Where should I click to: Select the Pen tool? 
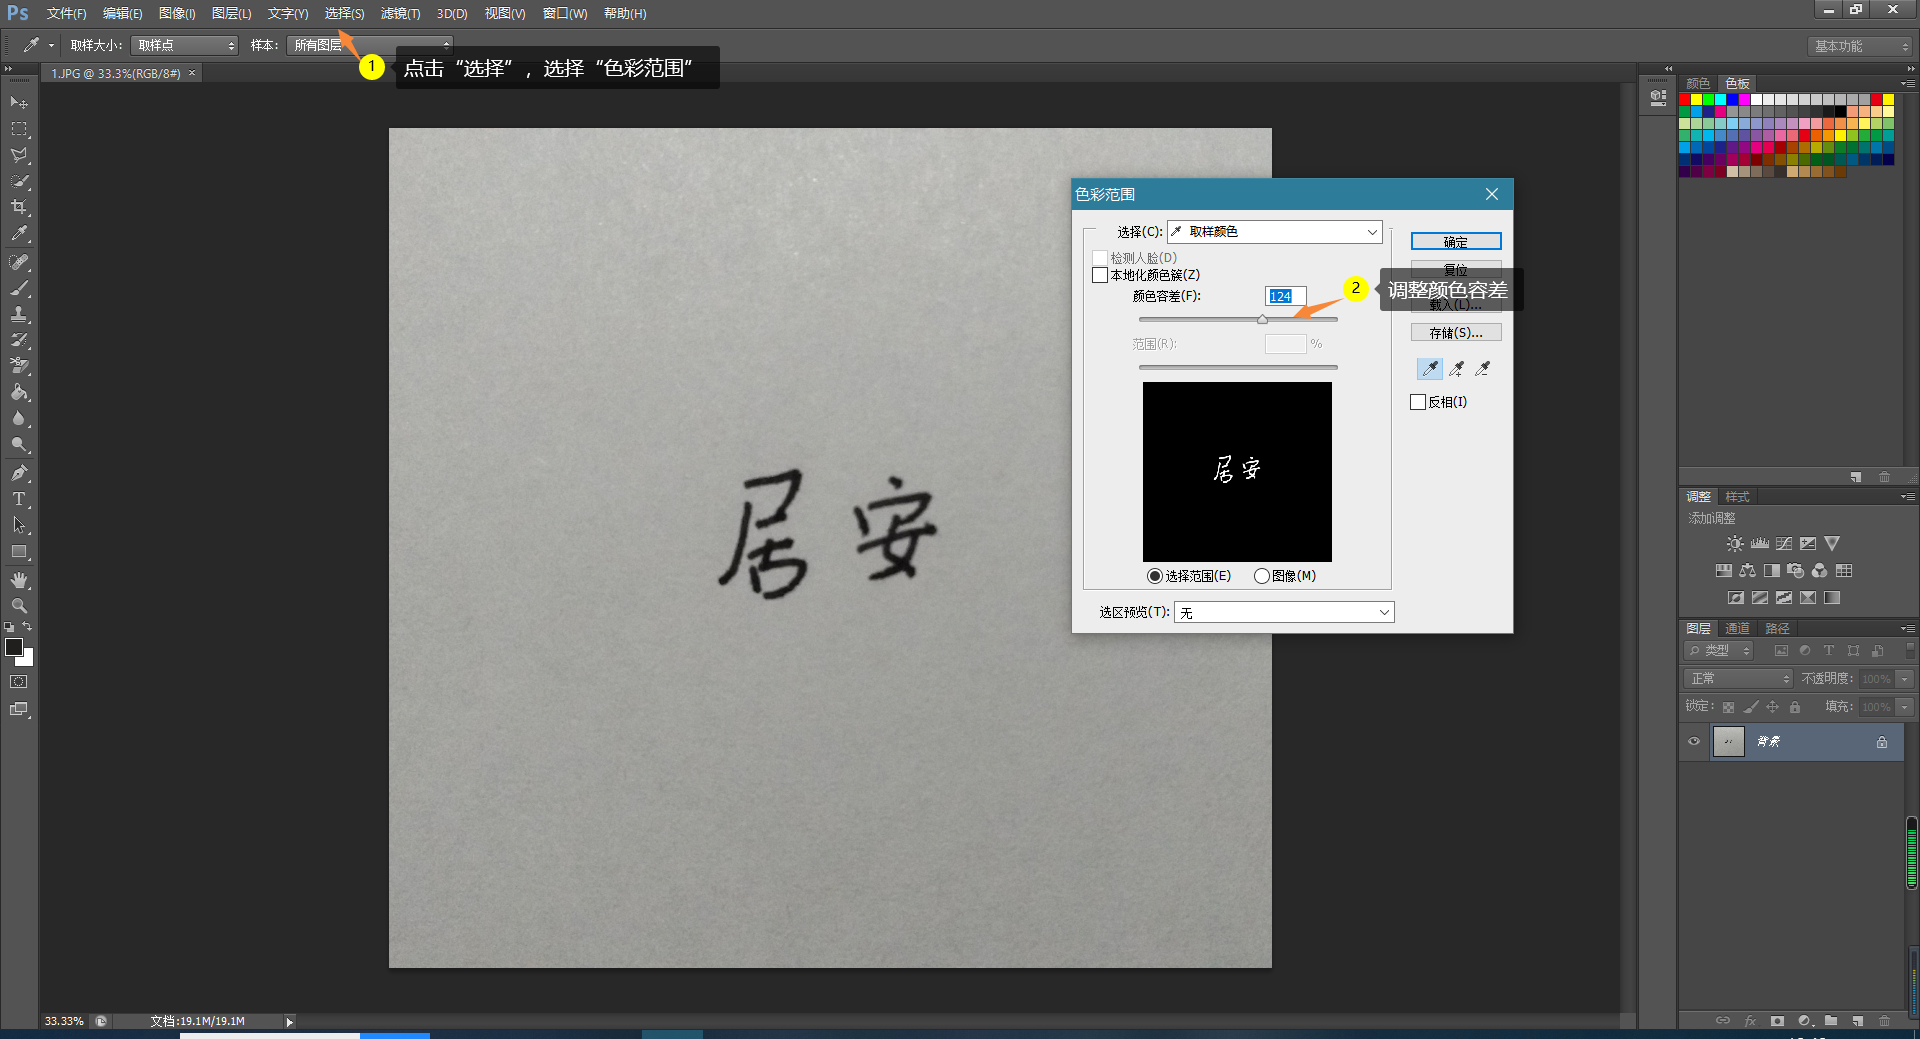[19, 473]
